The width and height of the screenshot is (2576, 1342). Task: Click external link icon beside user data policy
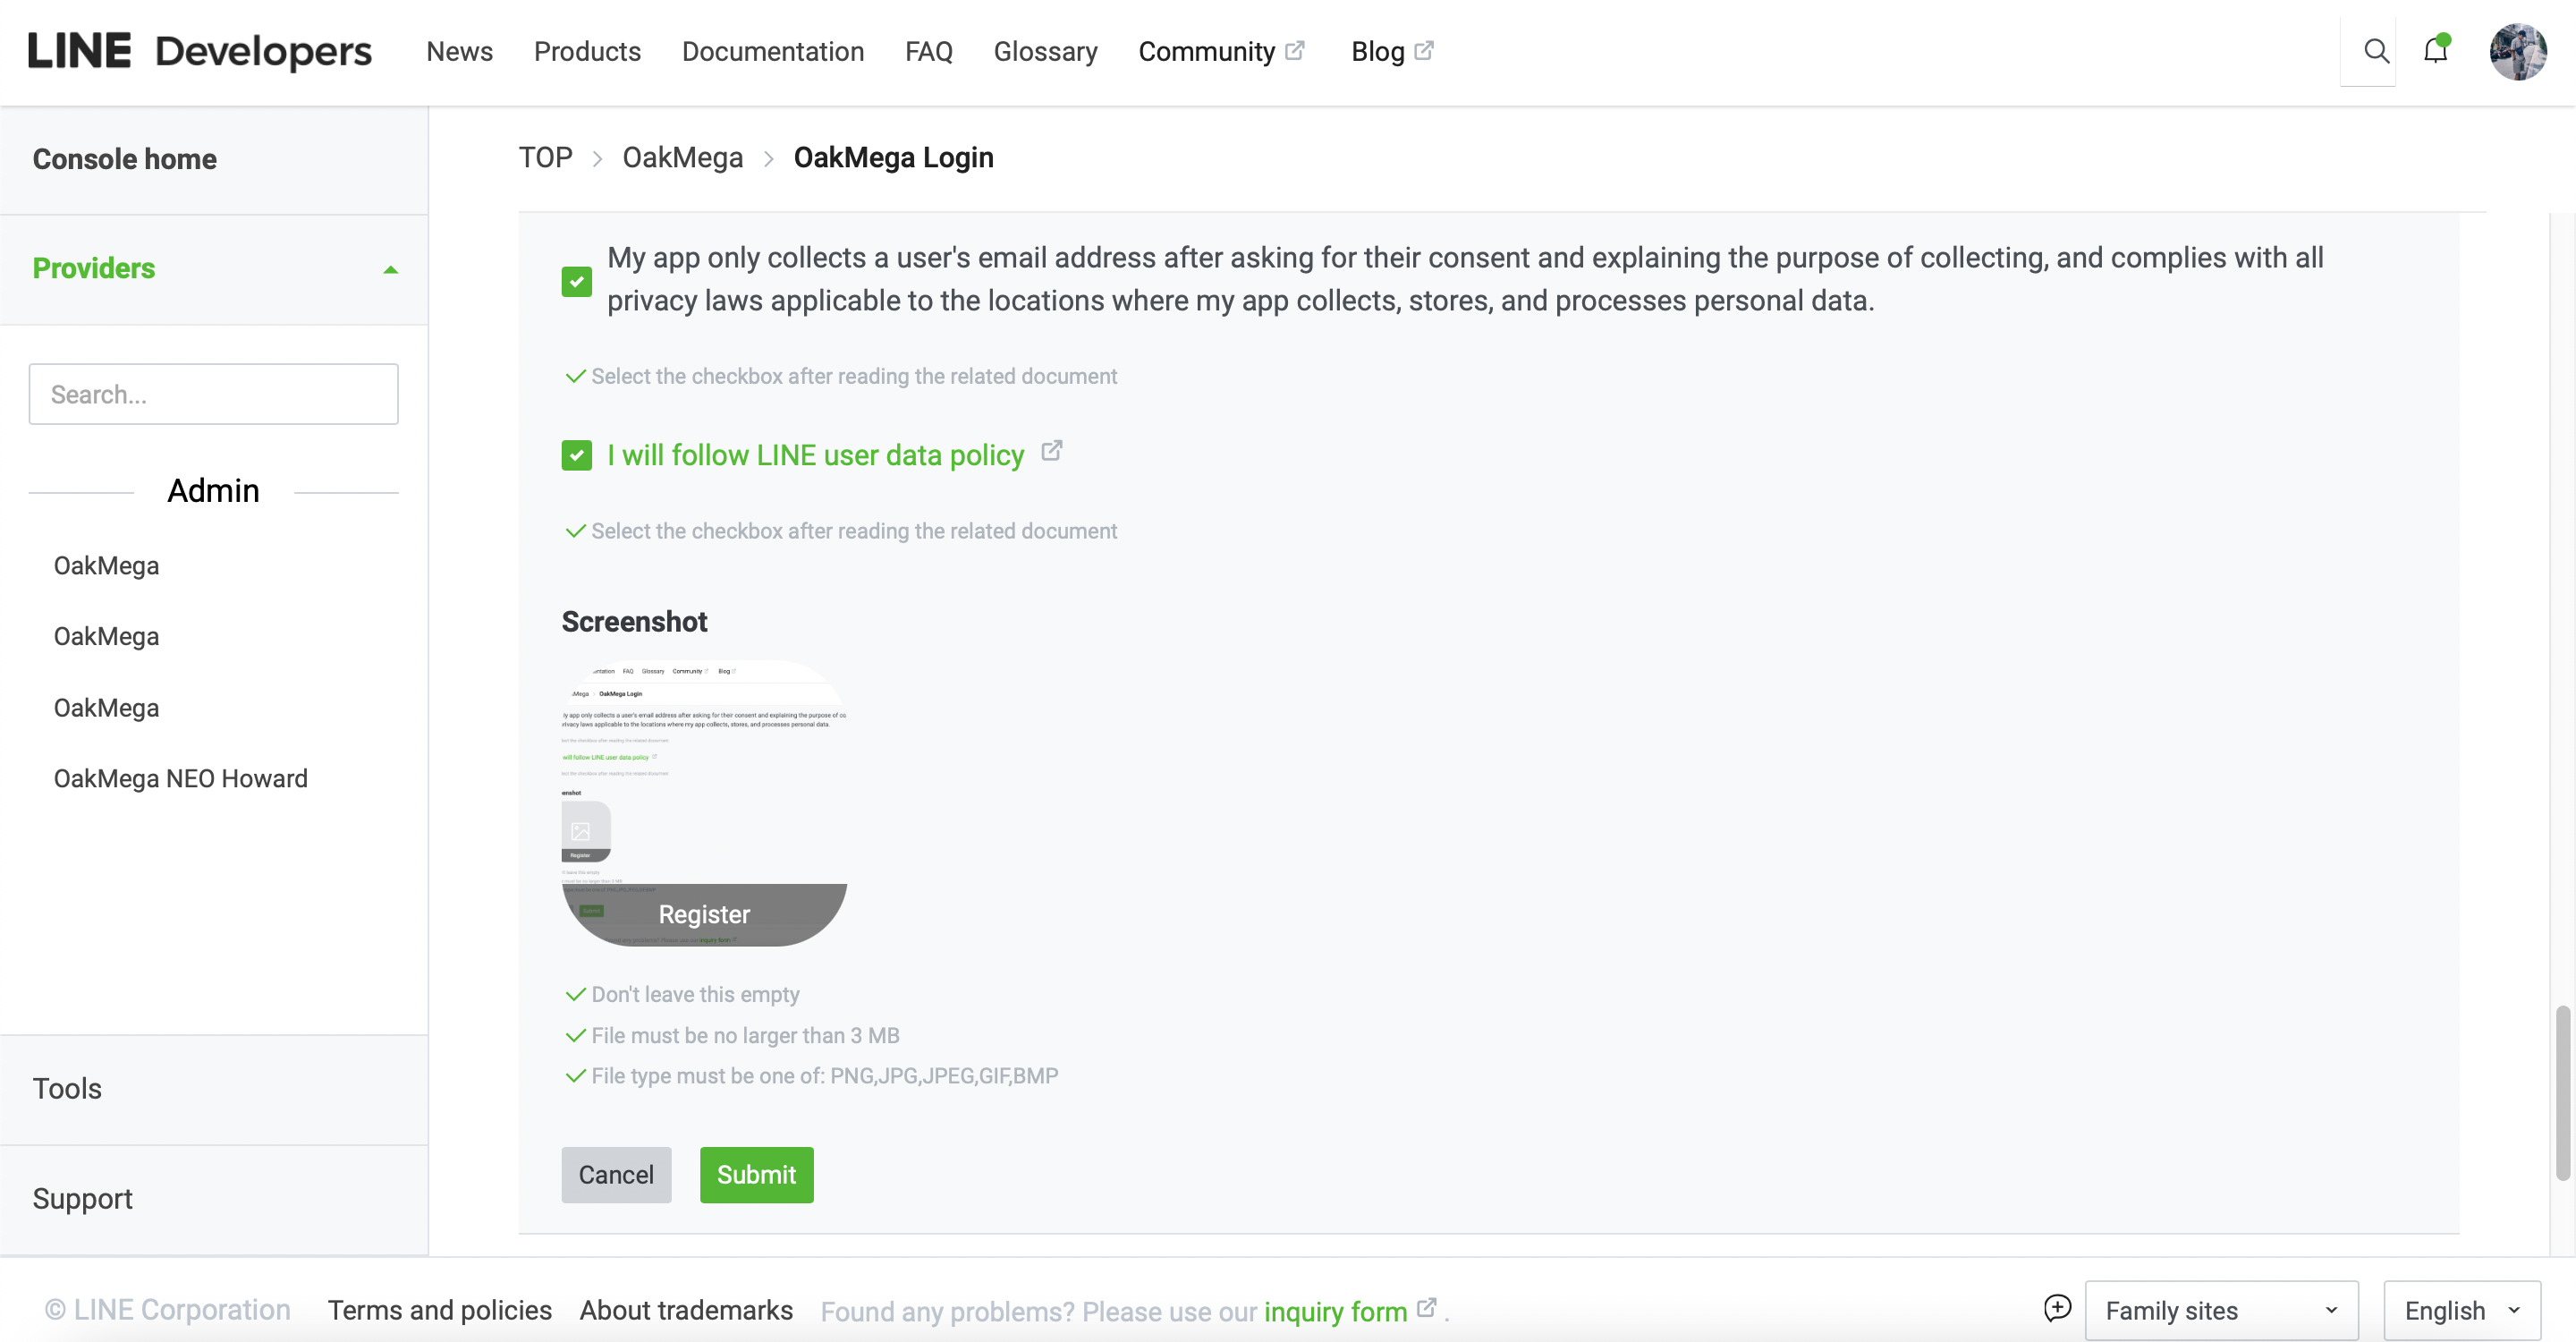click(1051, 452)
